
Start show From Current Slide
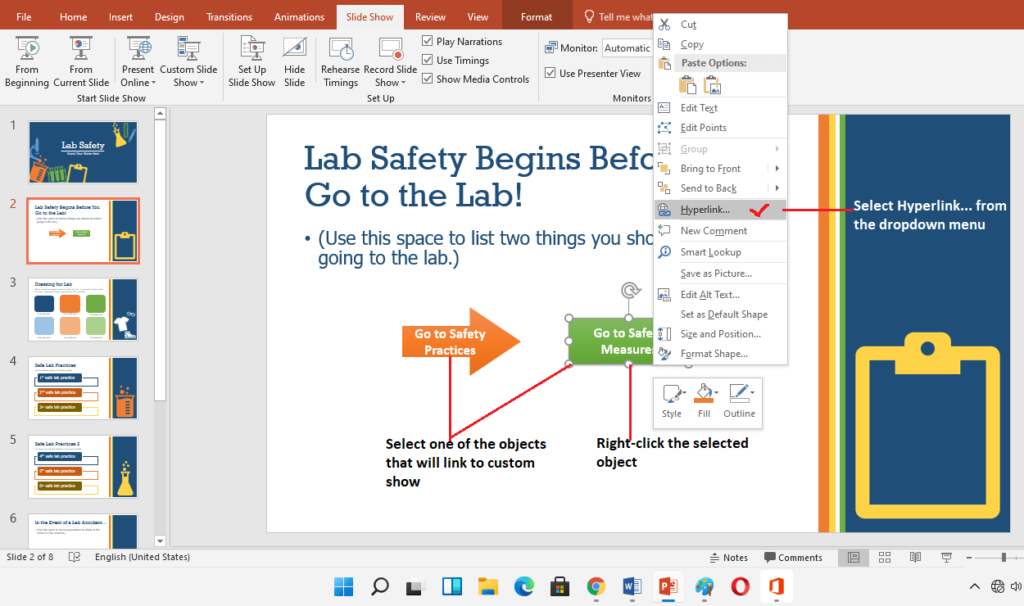pos(81,62)
